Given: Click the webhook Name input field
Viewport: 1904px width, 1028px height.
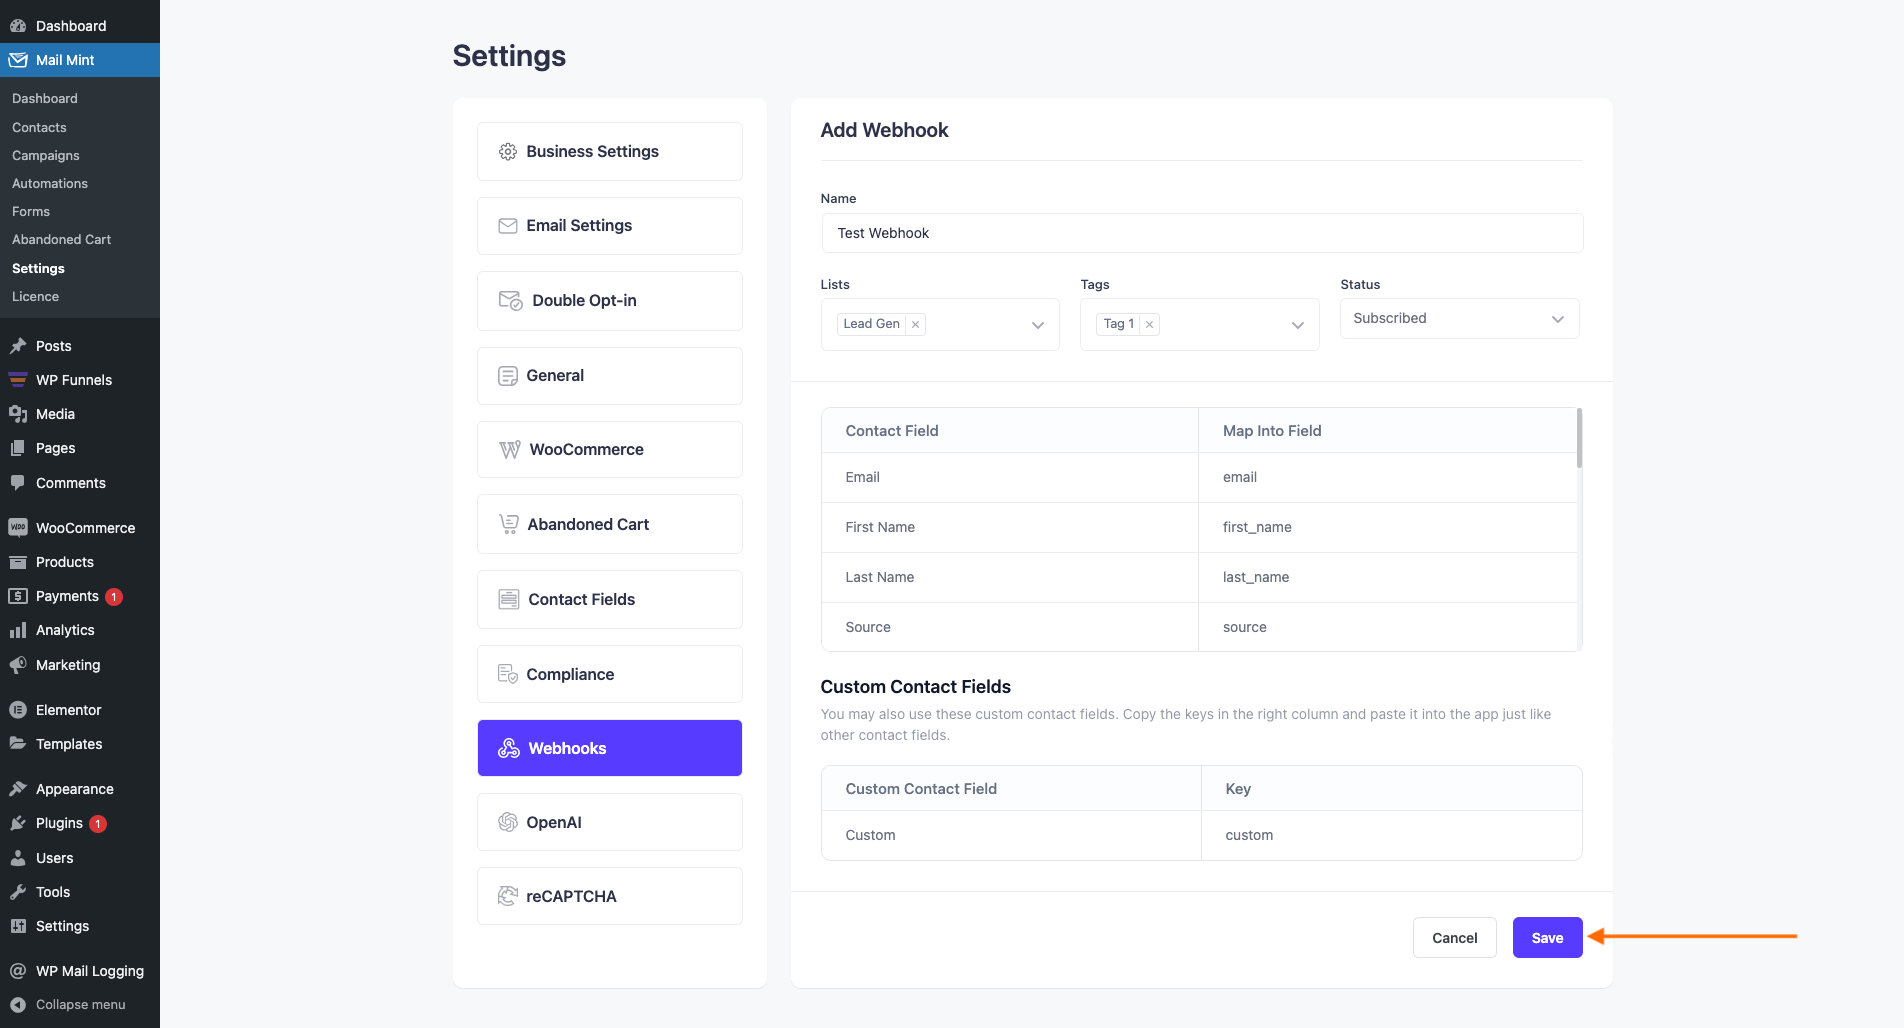Looking at the screenshot, I should tap(1202, 233).
